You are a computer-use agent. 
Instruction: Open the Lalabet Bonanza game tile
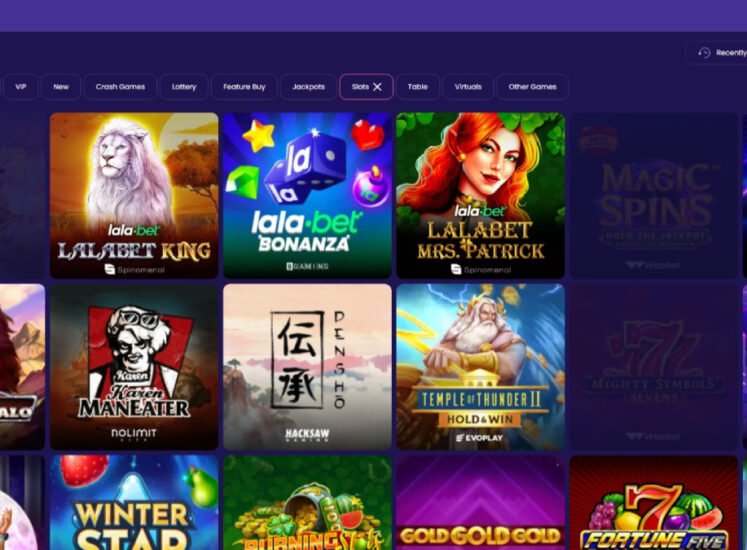[307, 195]
